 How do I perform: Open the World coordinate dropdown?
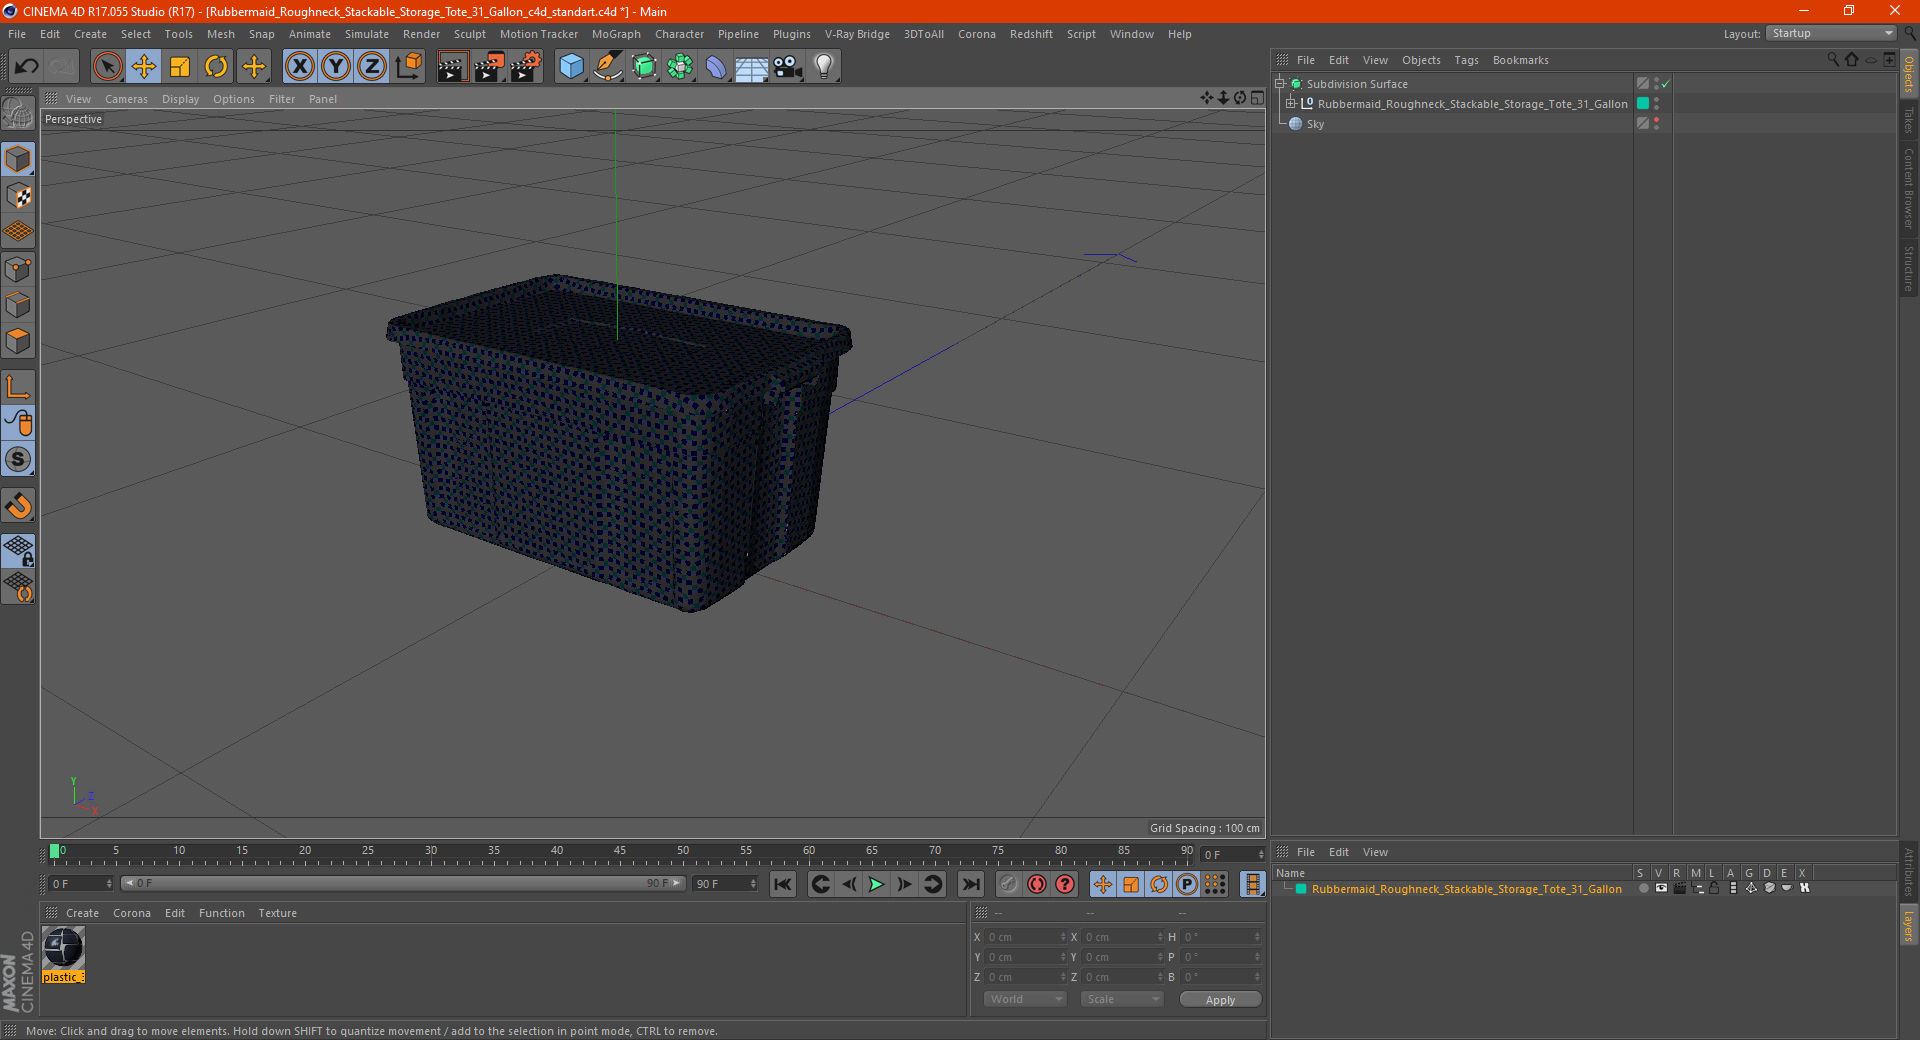click(1025, 1000)
